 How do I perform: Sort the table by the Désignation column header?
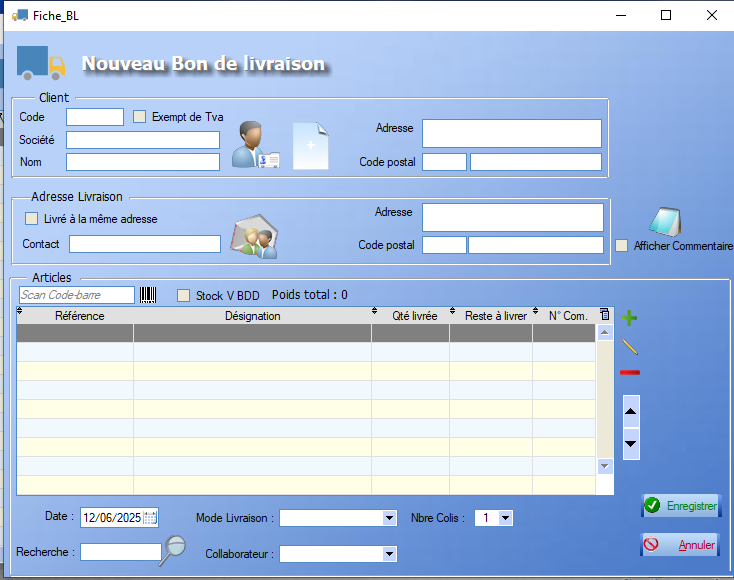(x=252, y=316)
